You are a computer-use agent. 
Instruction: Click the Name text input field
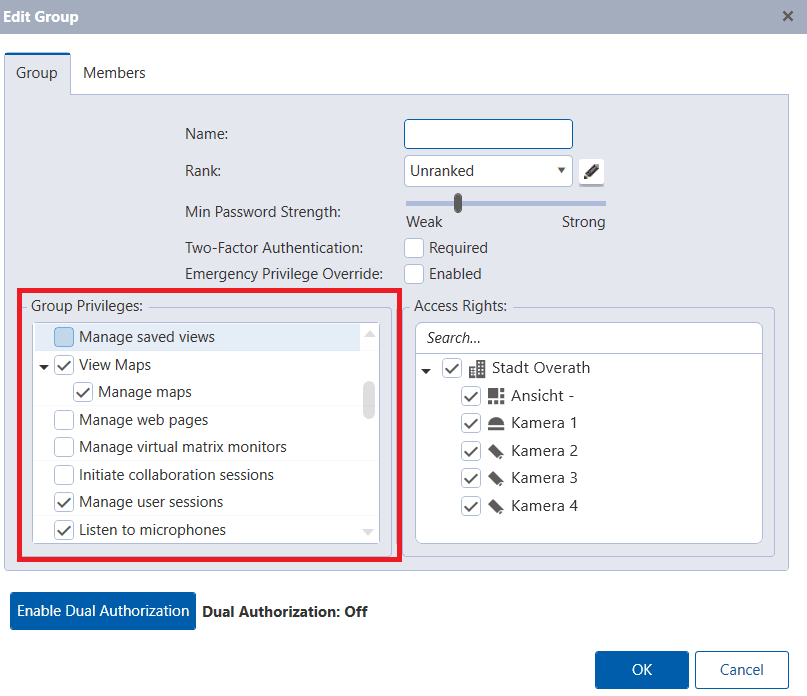pyautogui.click(x=488, y=134)
